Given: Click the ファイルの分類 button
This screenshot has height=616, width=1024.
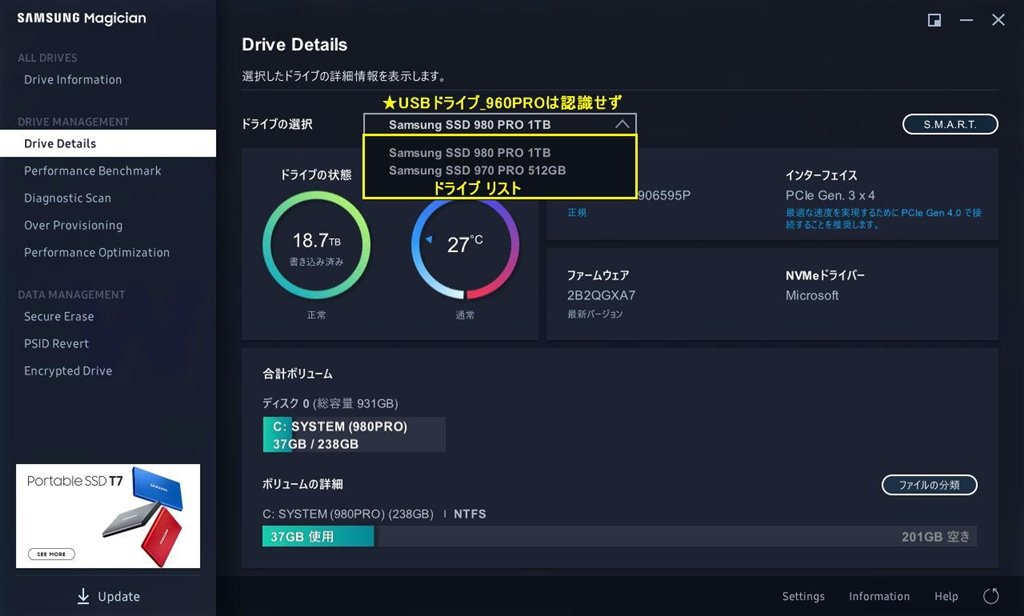Looking at the screenshot, I should pos(929,485).
